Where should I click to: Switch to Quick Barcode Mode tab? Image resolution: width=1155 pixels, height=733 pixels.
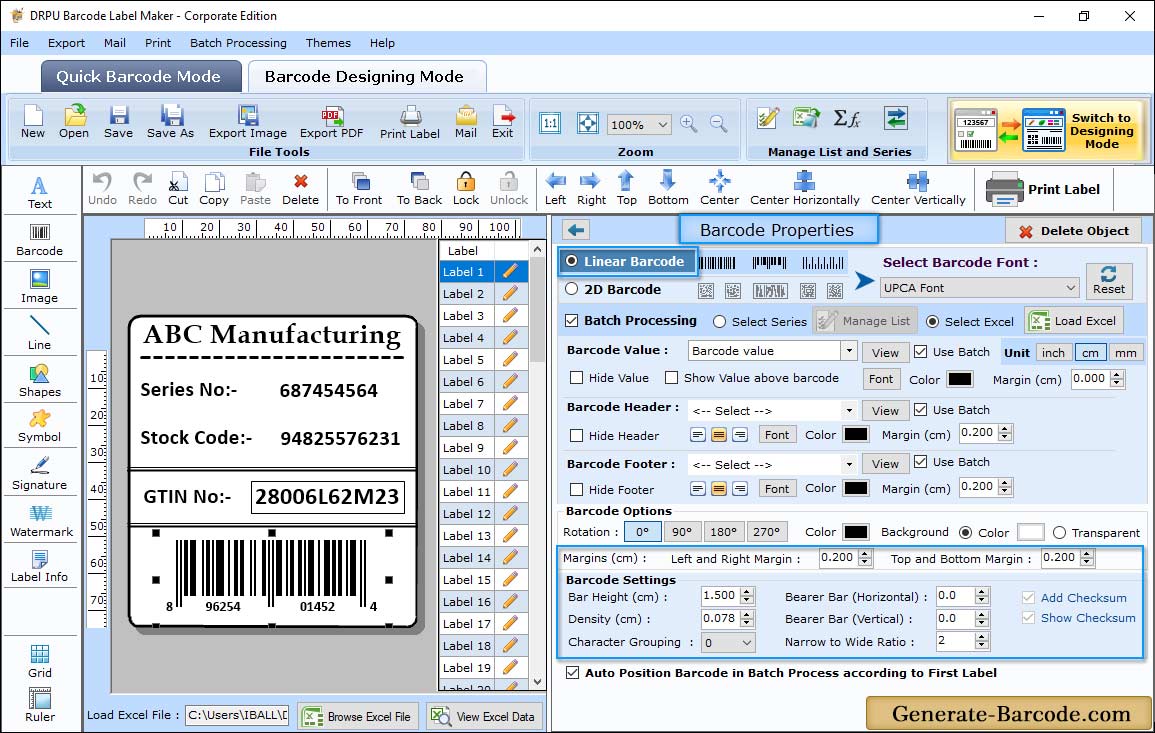click(140, 77)
